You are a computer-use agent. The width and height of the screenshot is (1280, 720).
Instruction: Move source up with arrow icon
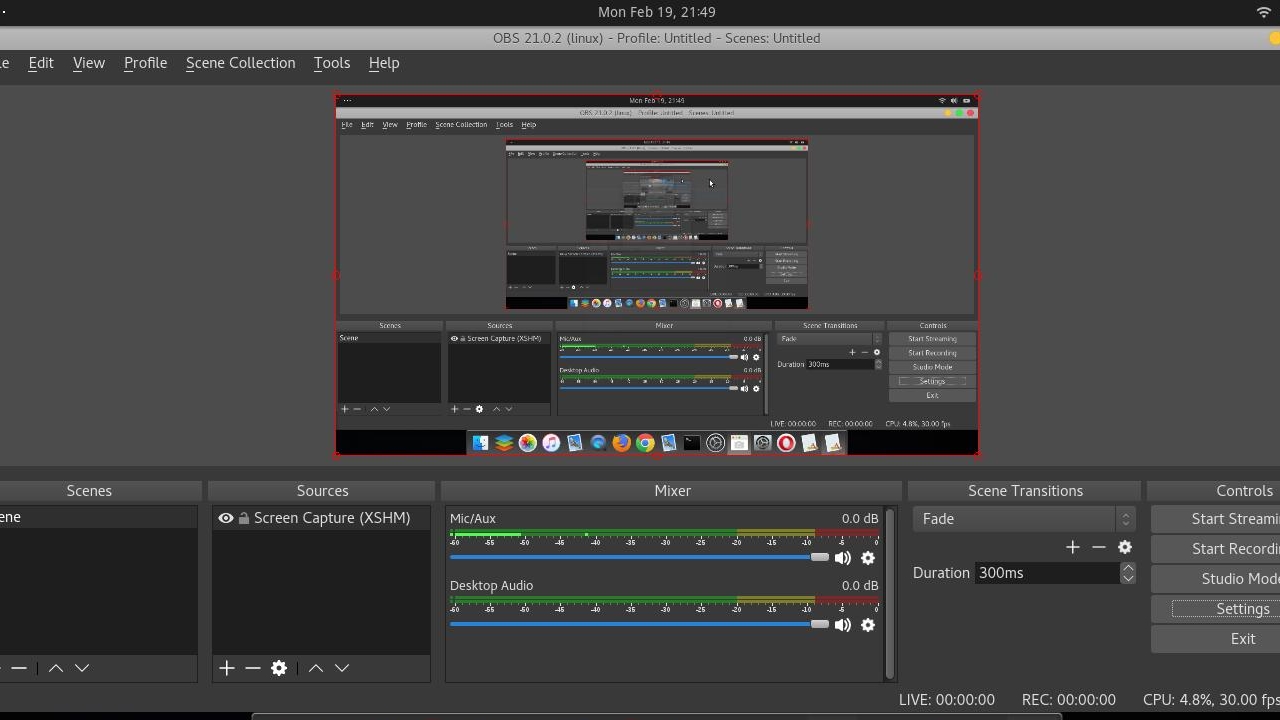coord(316,668)
